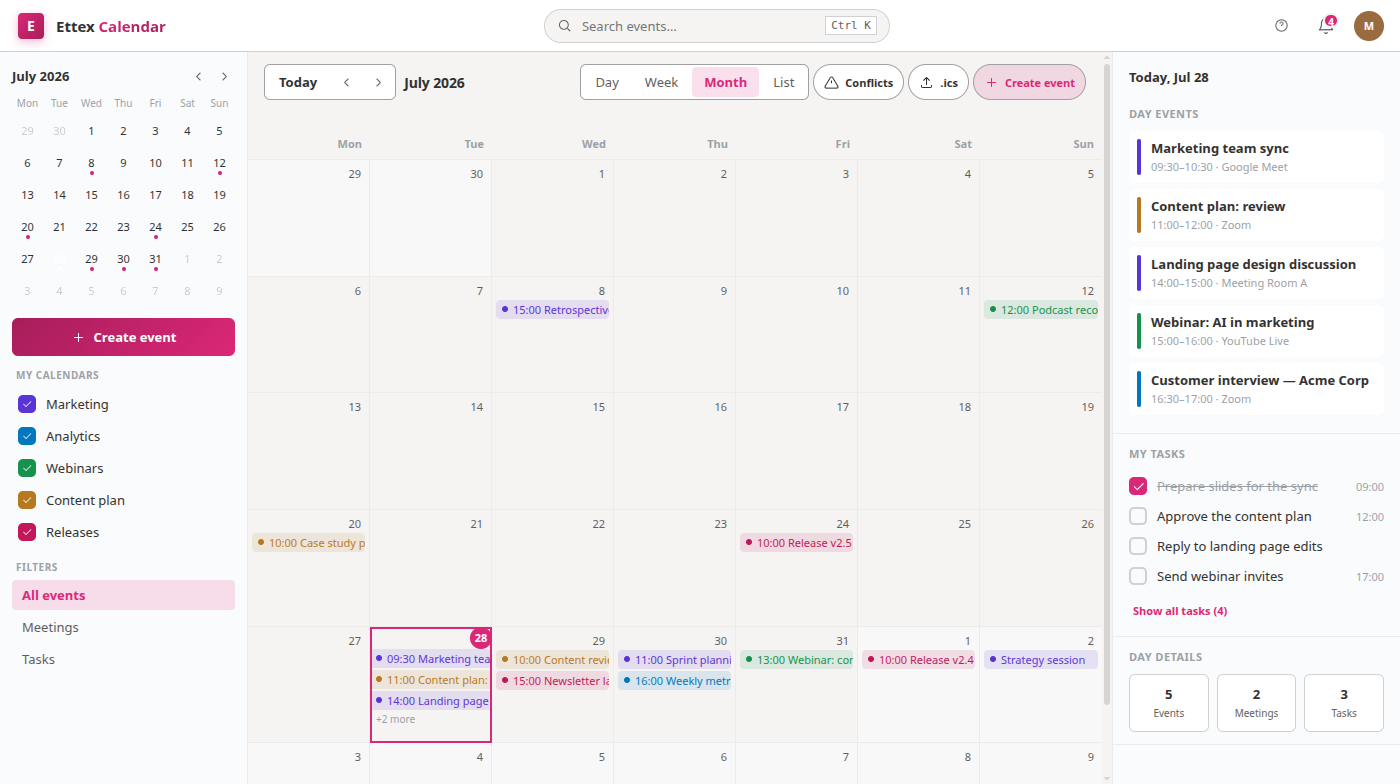Open the 09:30 Marketing team event chip
This screenshot has width=1400, height=784.
[x=431, y=659]
